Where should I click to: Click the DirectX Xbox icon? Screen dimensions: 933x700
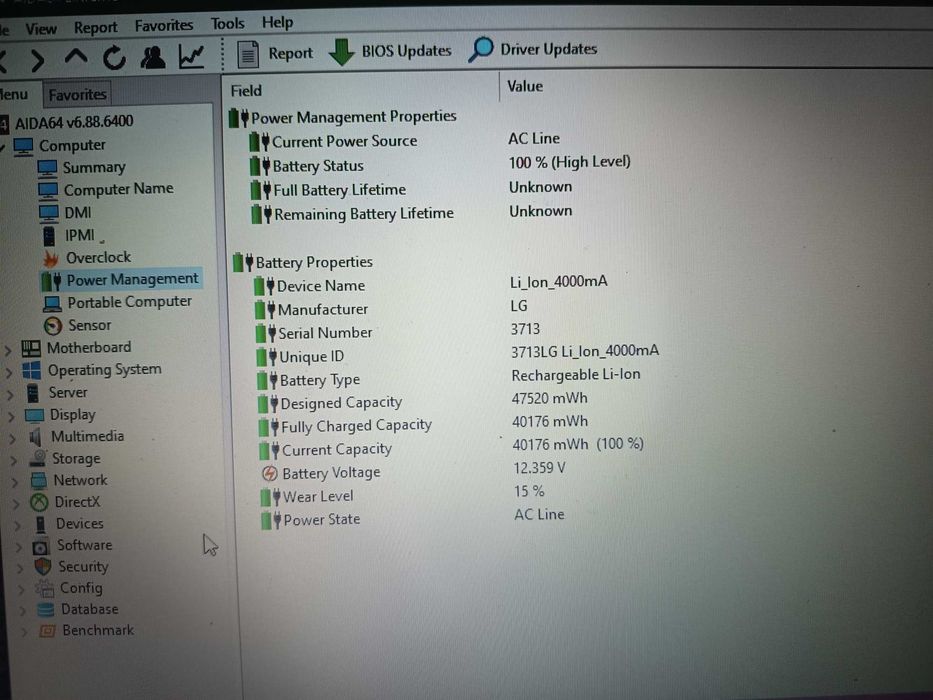[39, 502]
